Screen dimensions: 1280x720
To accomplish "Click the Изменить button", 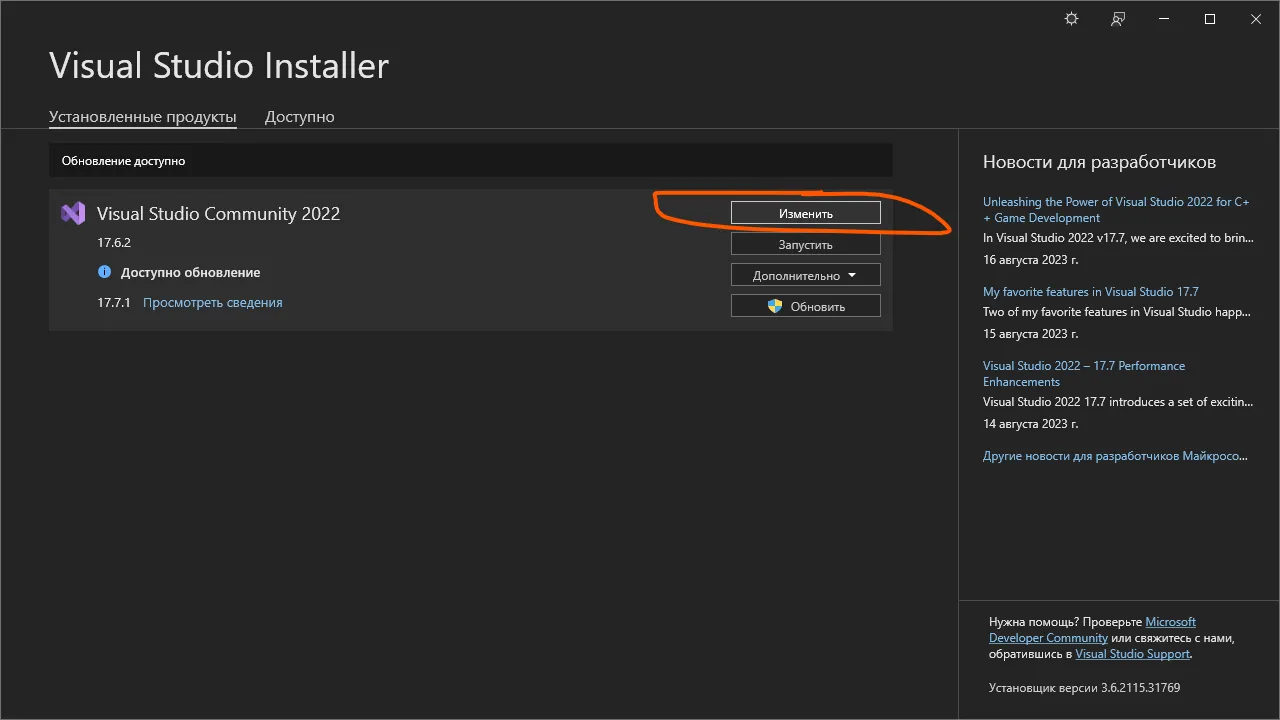I will 806,213.
